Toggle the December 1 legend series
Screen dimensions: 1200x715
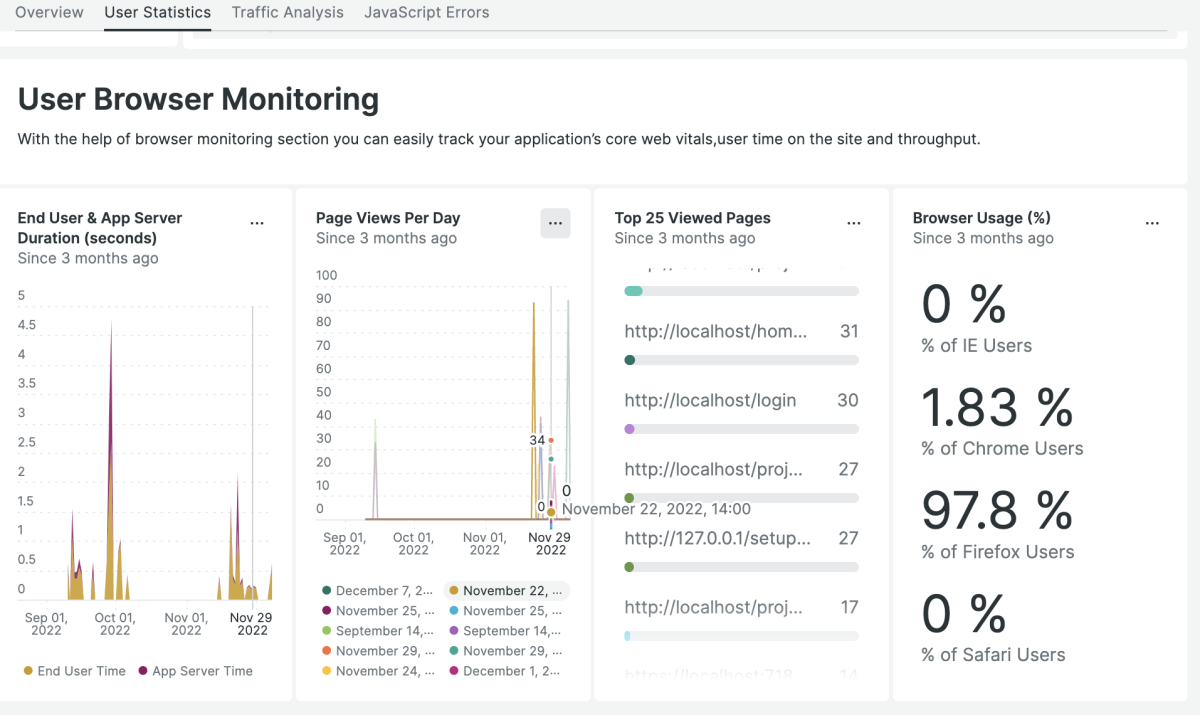(x=506, y=671)
